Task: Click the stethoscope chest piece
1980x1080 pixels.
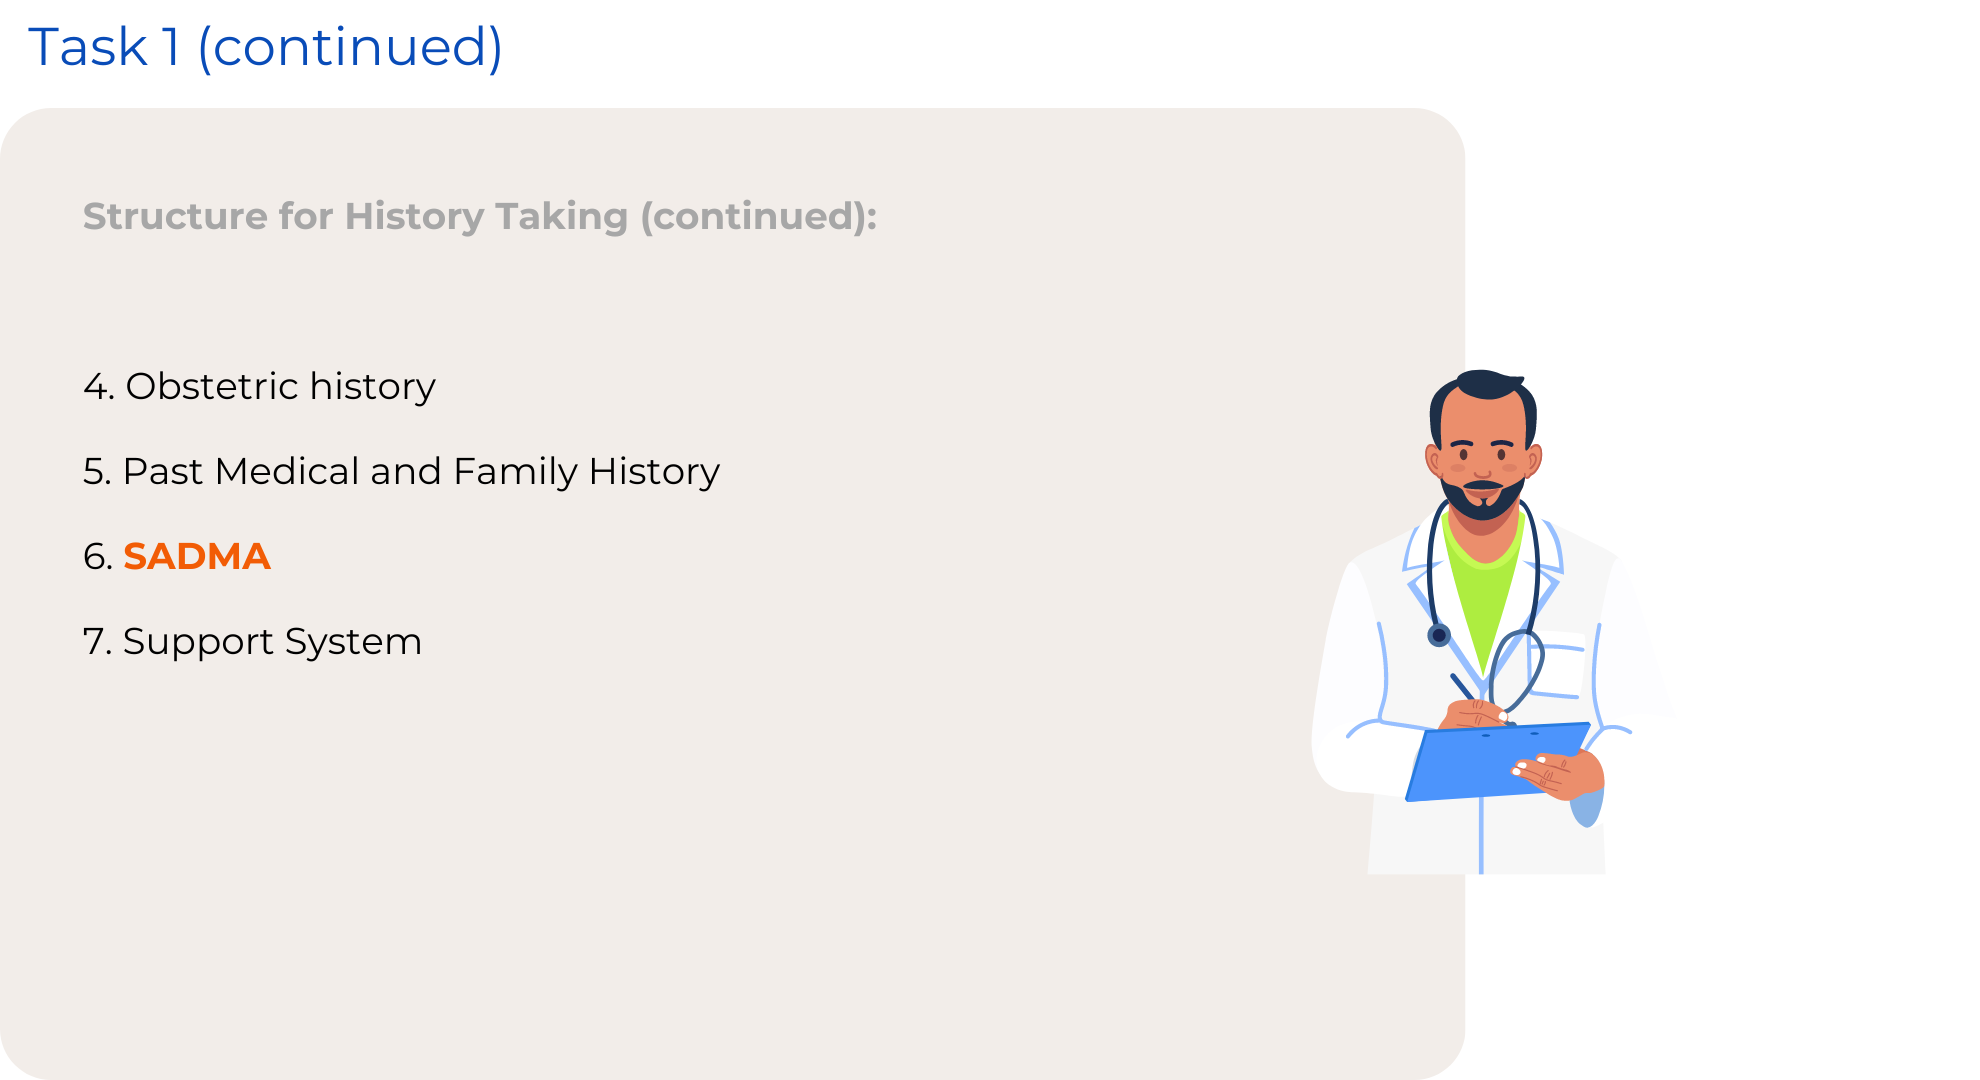Action: [x=1439, y=635]
